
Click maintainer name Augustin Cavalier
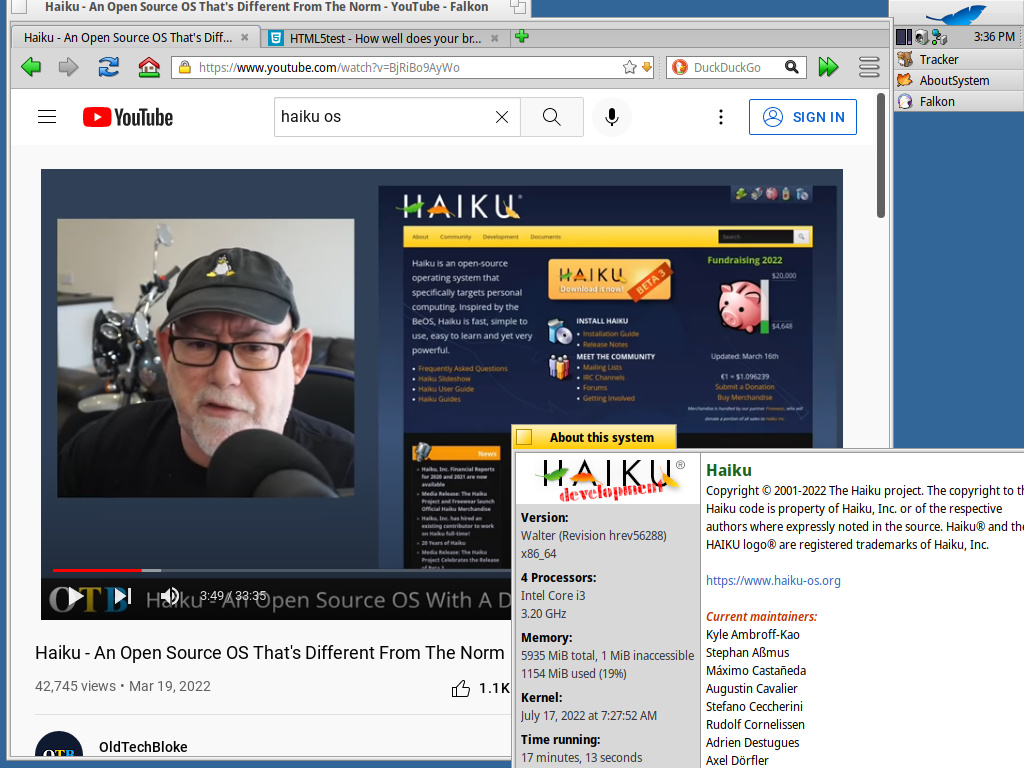[x=752, y=688]
